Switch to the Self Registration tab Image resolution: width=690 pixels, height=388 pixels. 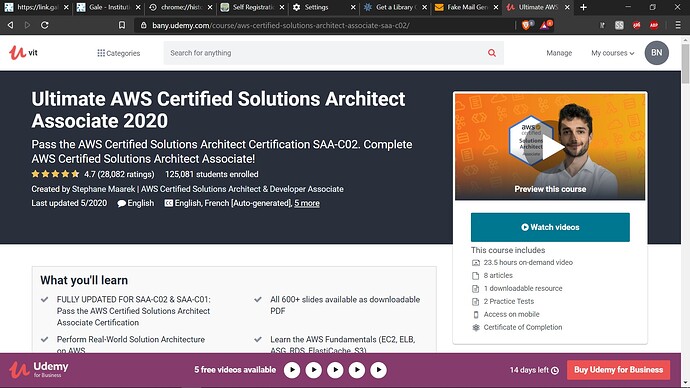[x=253, y=7]
